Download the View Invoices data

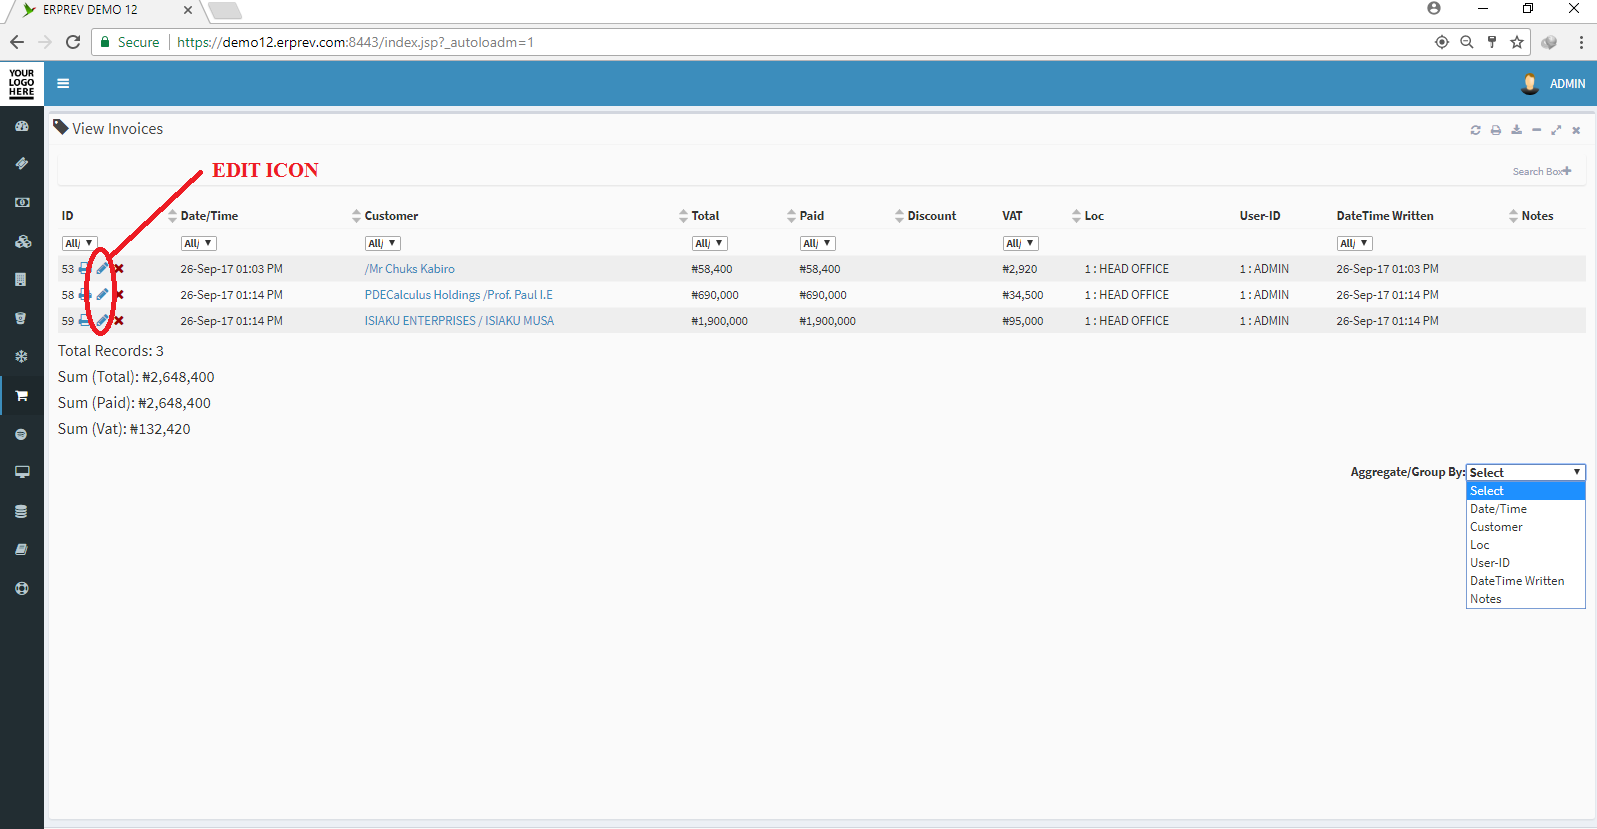click(x=1516, y=130)
